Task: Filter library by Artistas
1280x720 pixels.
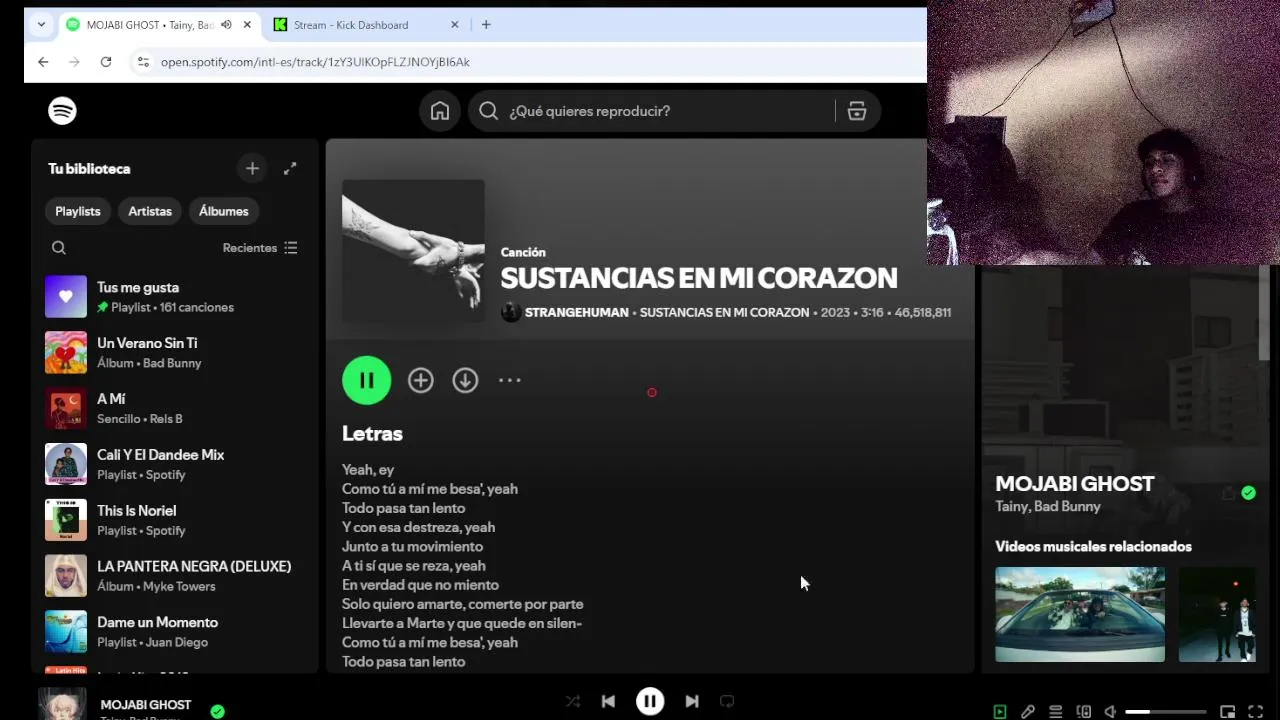Action: pyautogui.click(x=150, y=211)
